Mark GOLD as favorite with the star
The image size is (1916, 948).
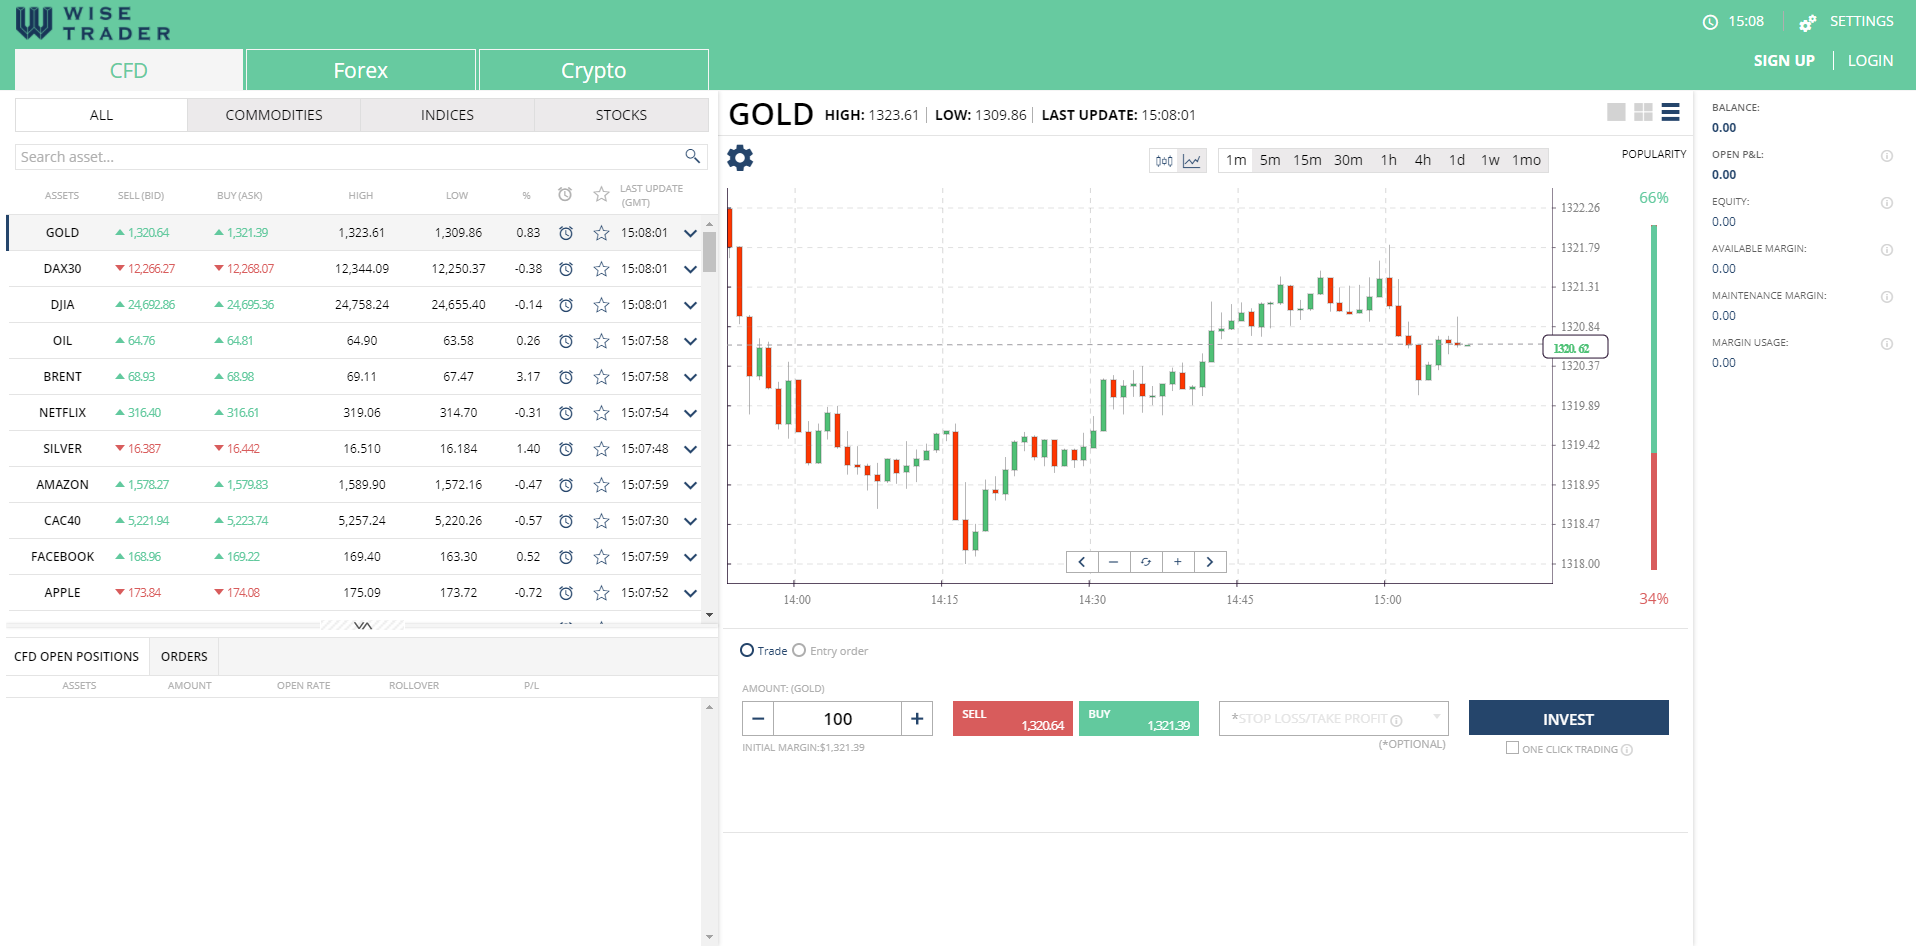[x=601, y=232]
